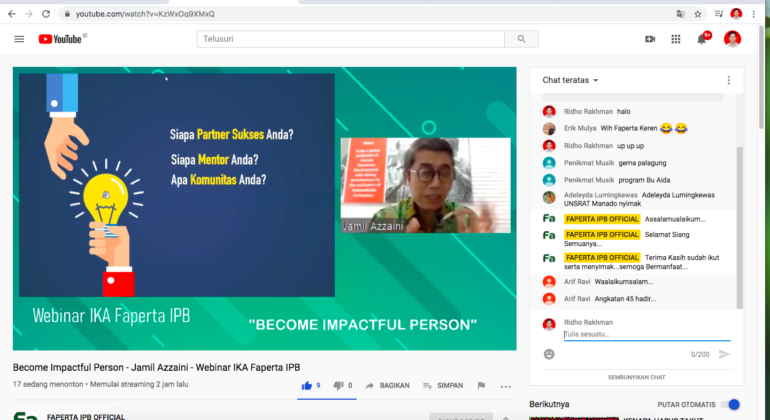Expand the Chat teratas dropdown
Viewport: 770px width, 420px height.
pyautogui.click(x=570, y=80)
